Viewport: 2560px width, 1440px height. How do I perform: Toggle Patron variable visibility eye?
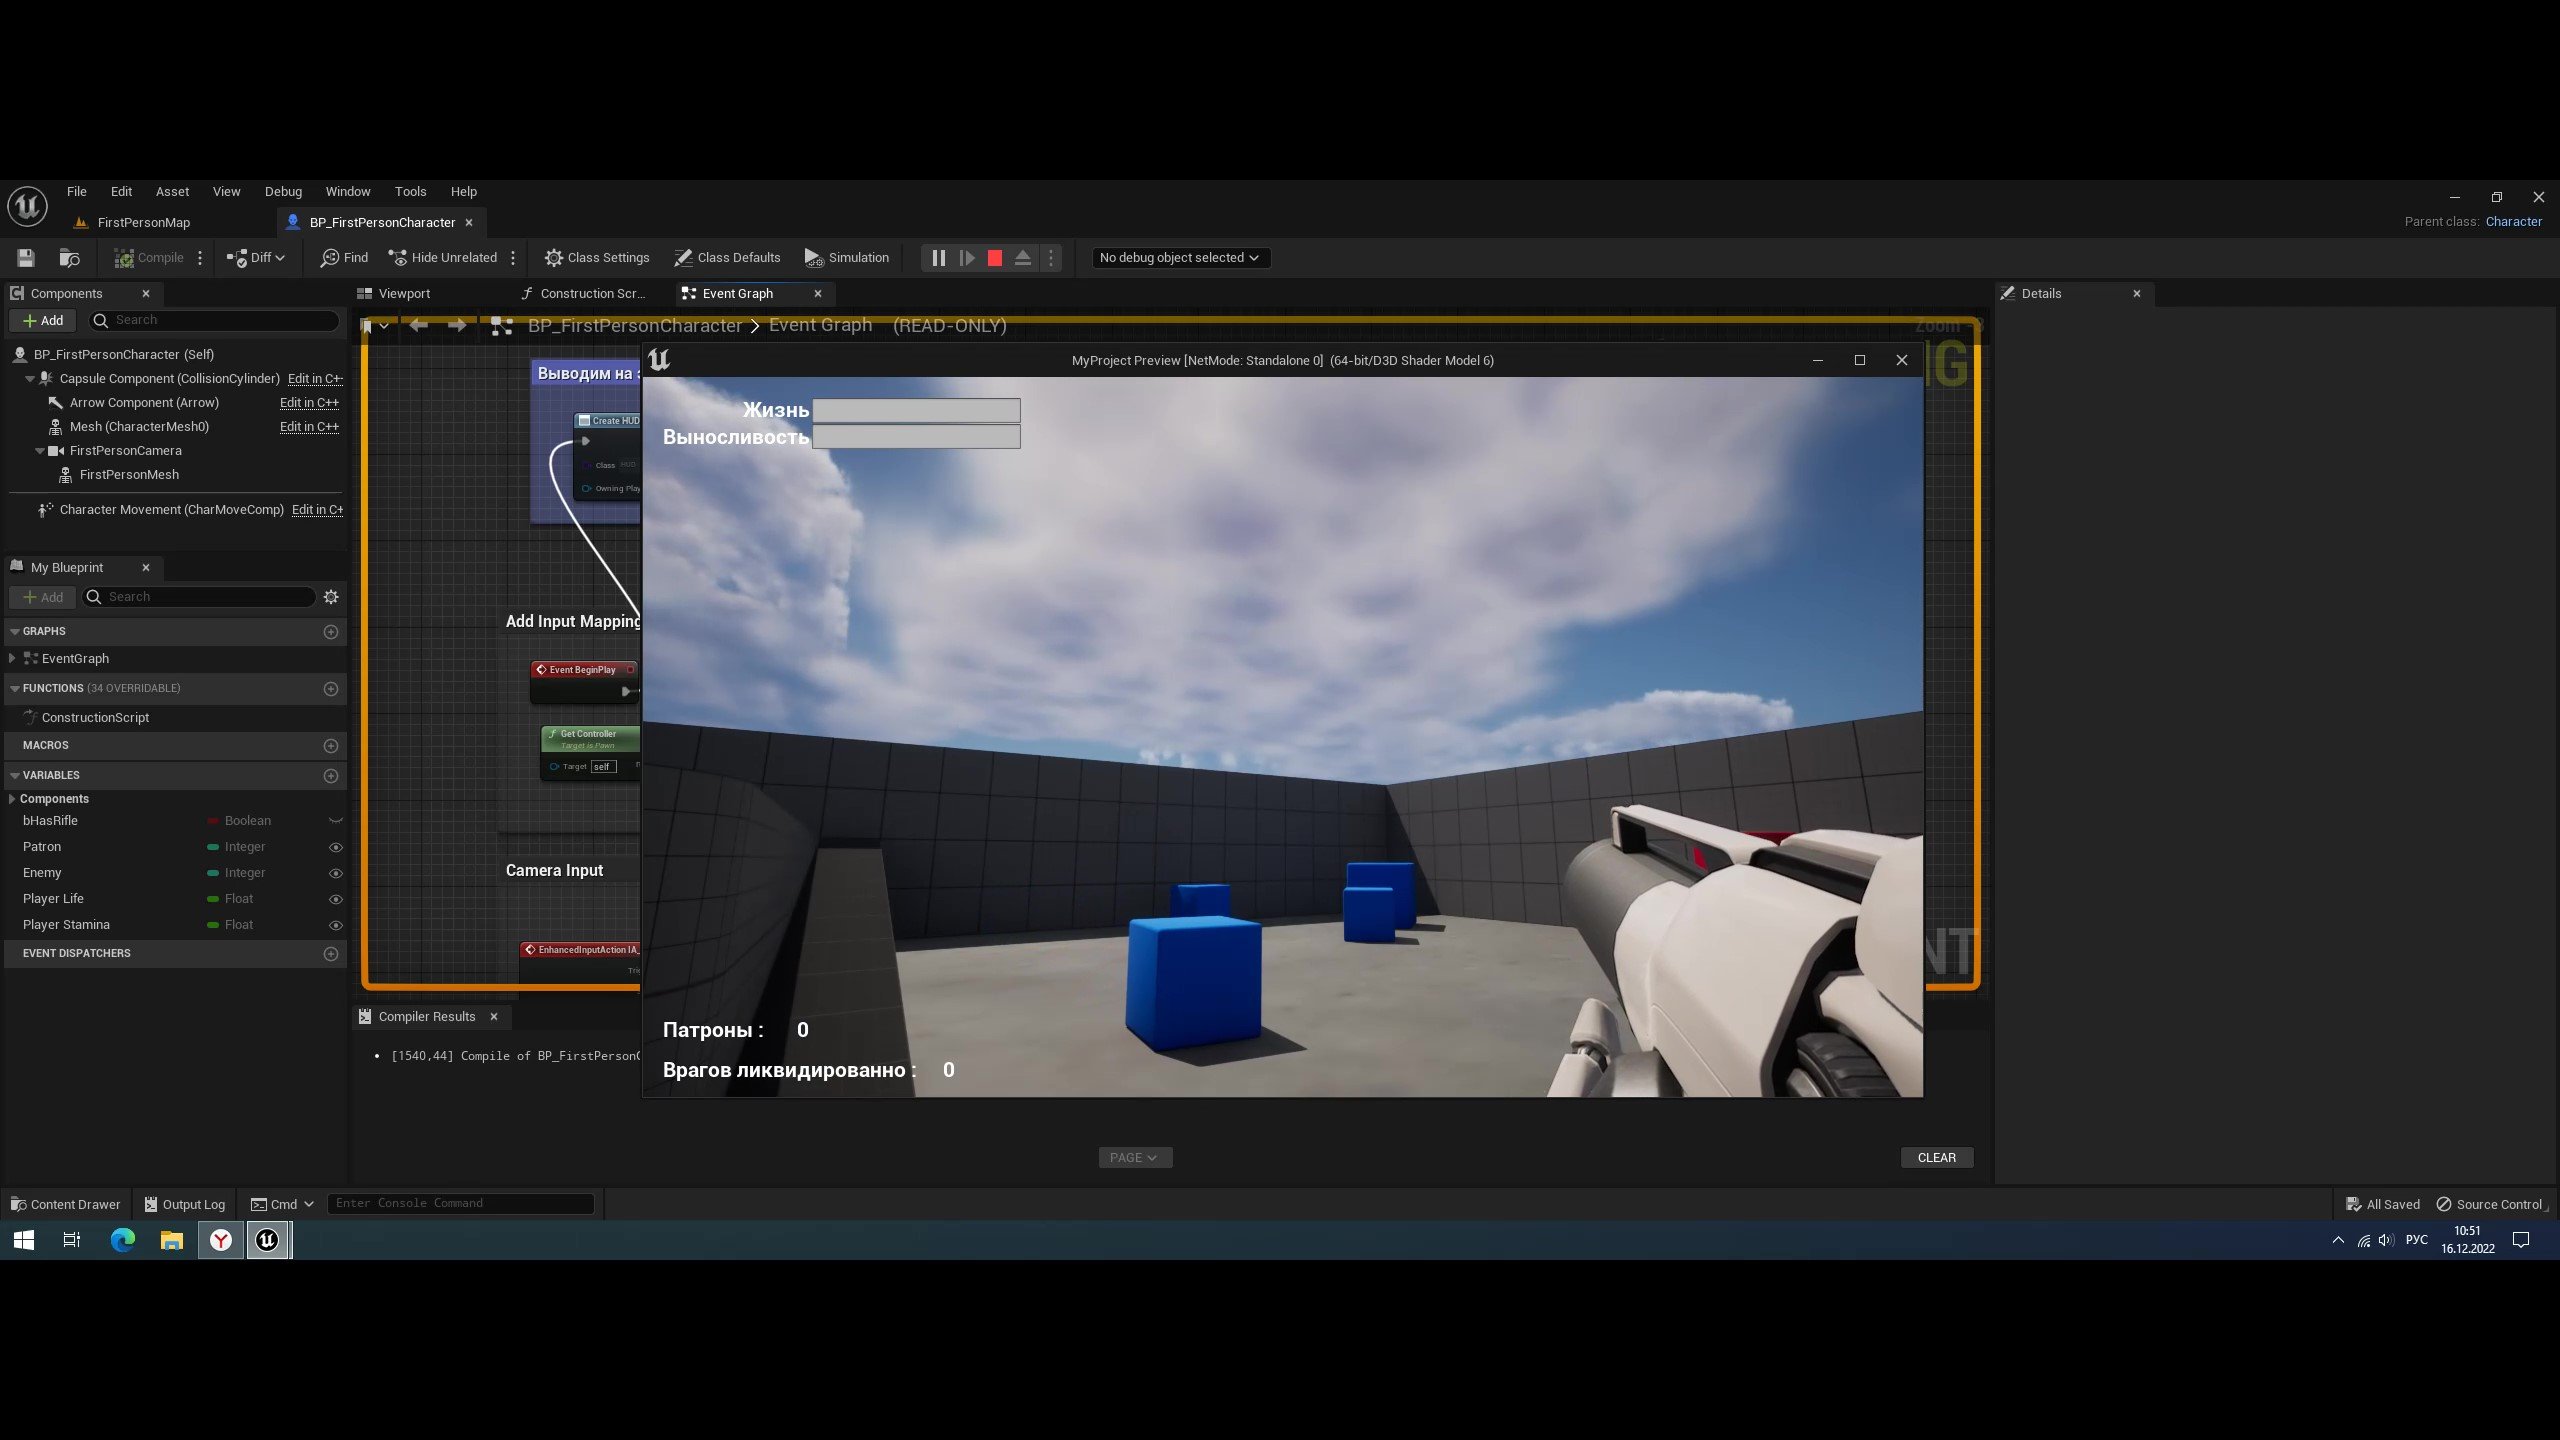[x=335, y=846]
